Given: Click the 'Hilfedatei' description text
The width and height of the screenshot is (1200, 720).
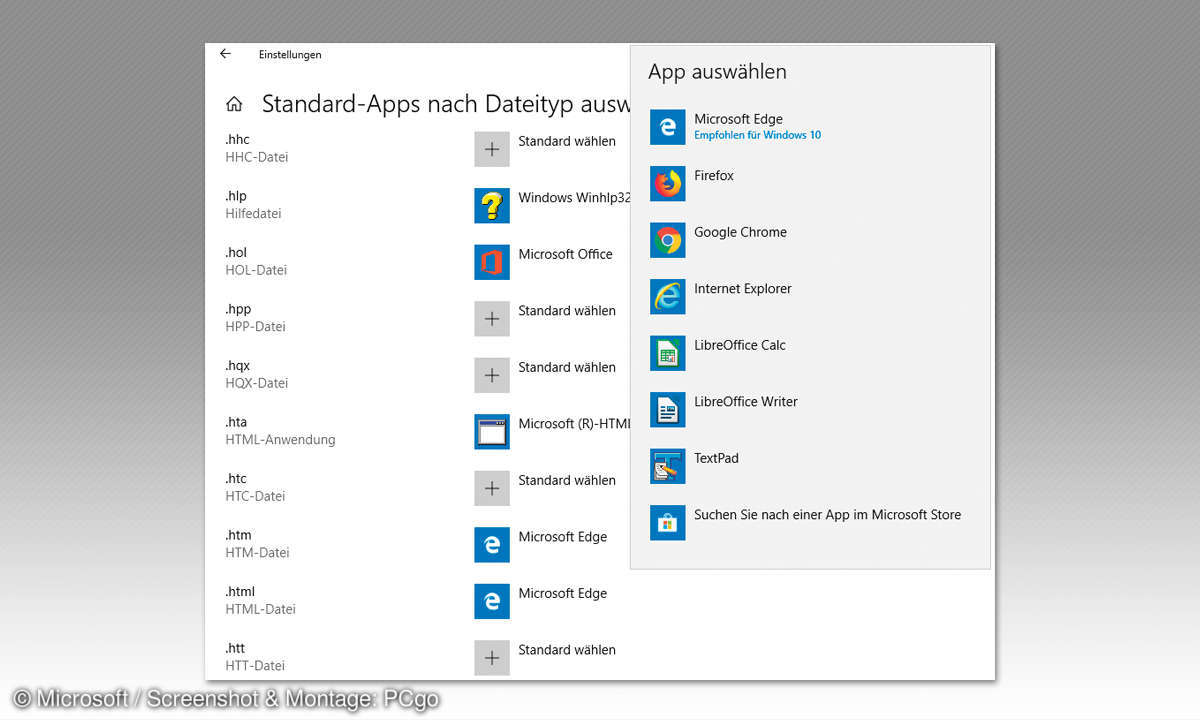Looking at the screenshot, I should (253, 214).
